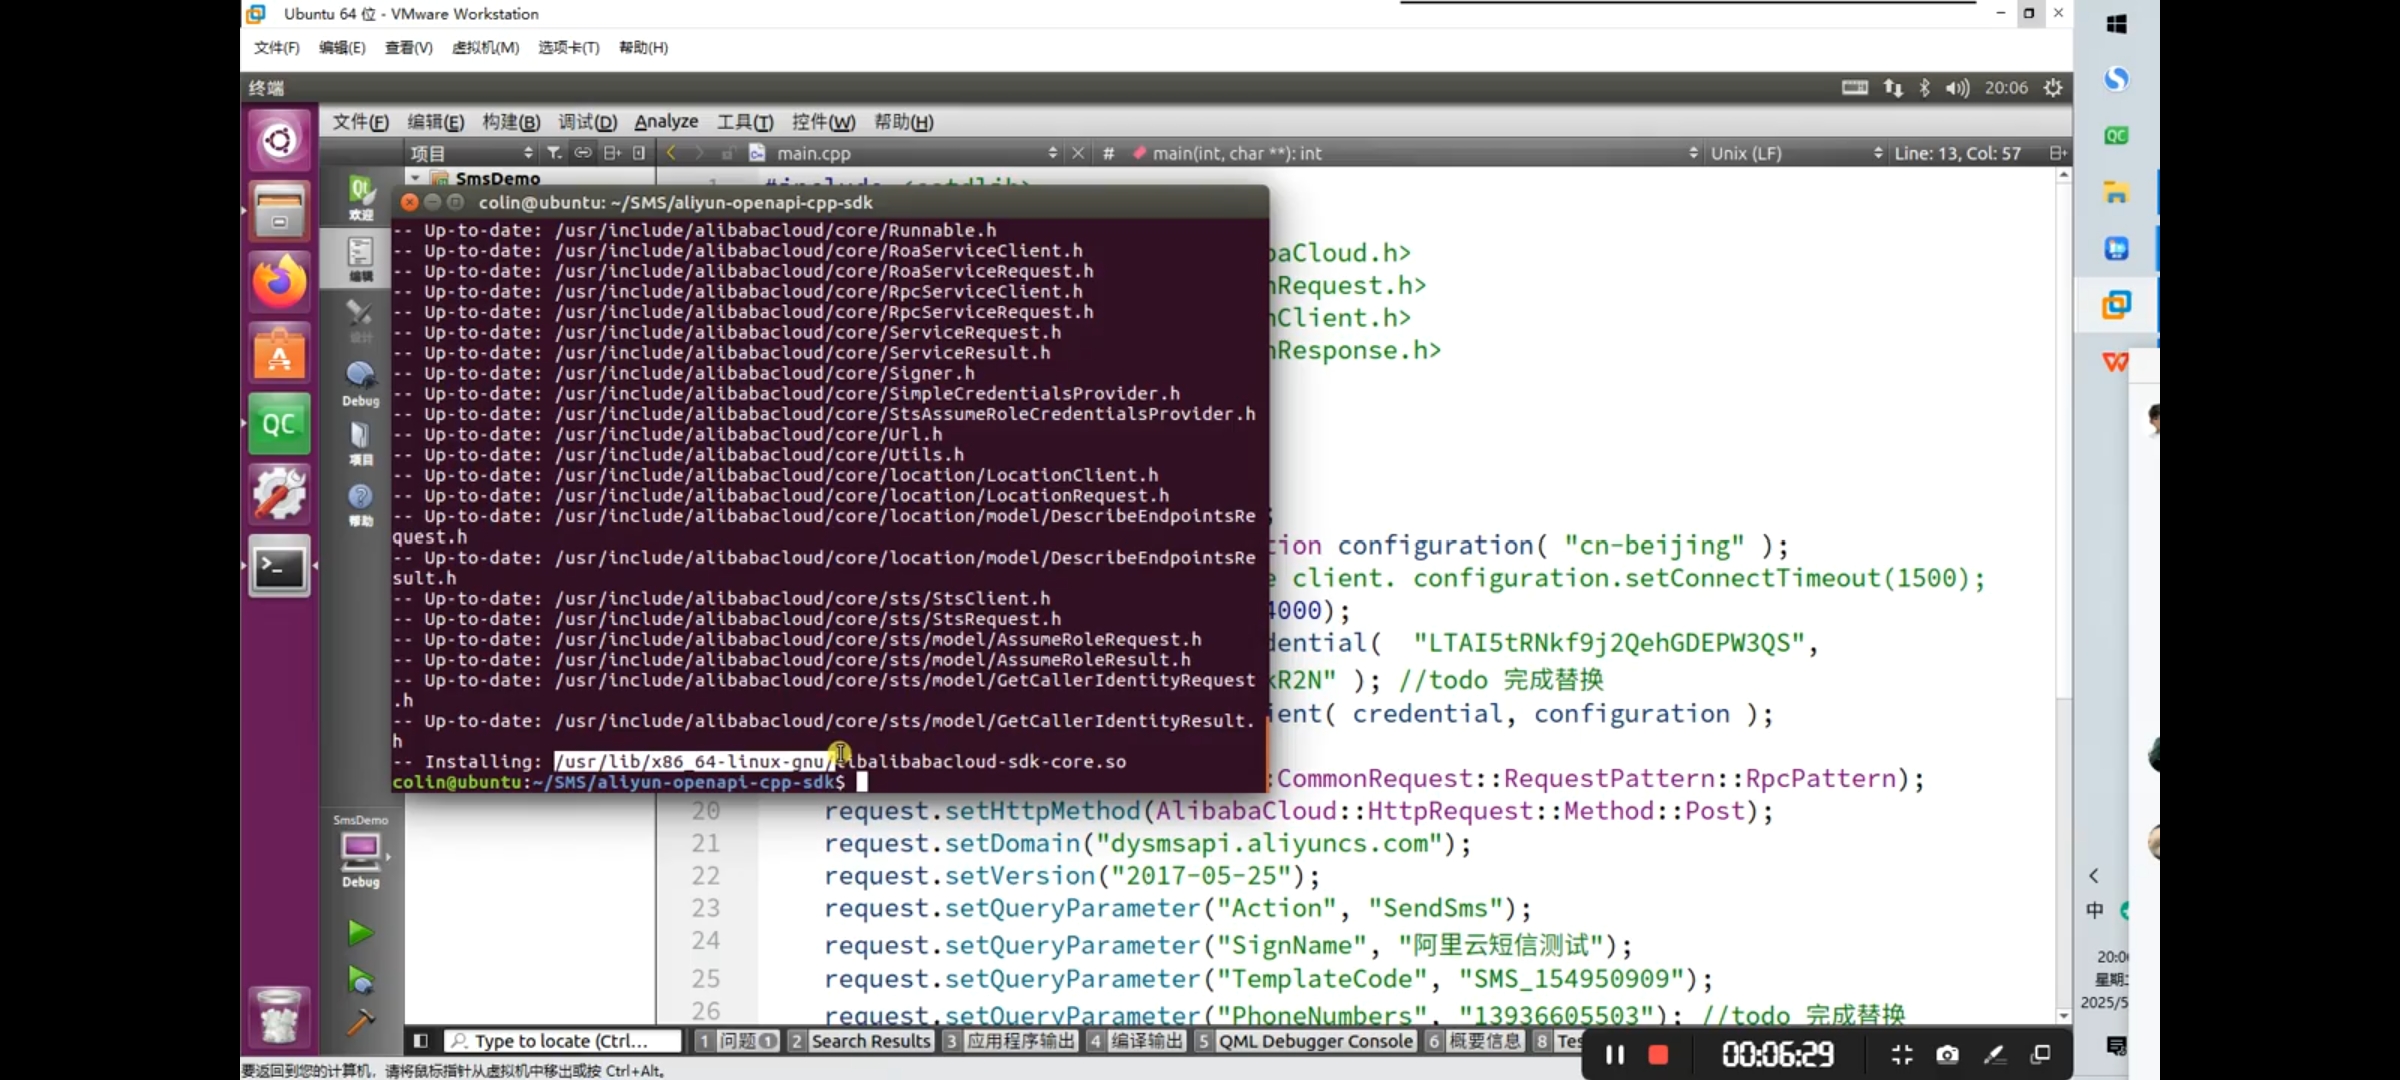Open Qt Creator Welcome mode
The image size is (2400, 1080).
click(x=360, y=196)
